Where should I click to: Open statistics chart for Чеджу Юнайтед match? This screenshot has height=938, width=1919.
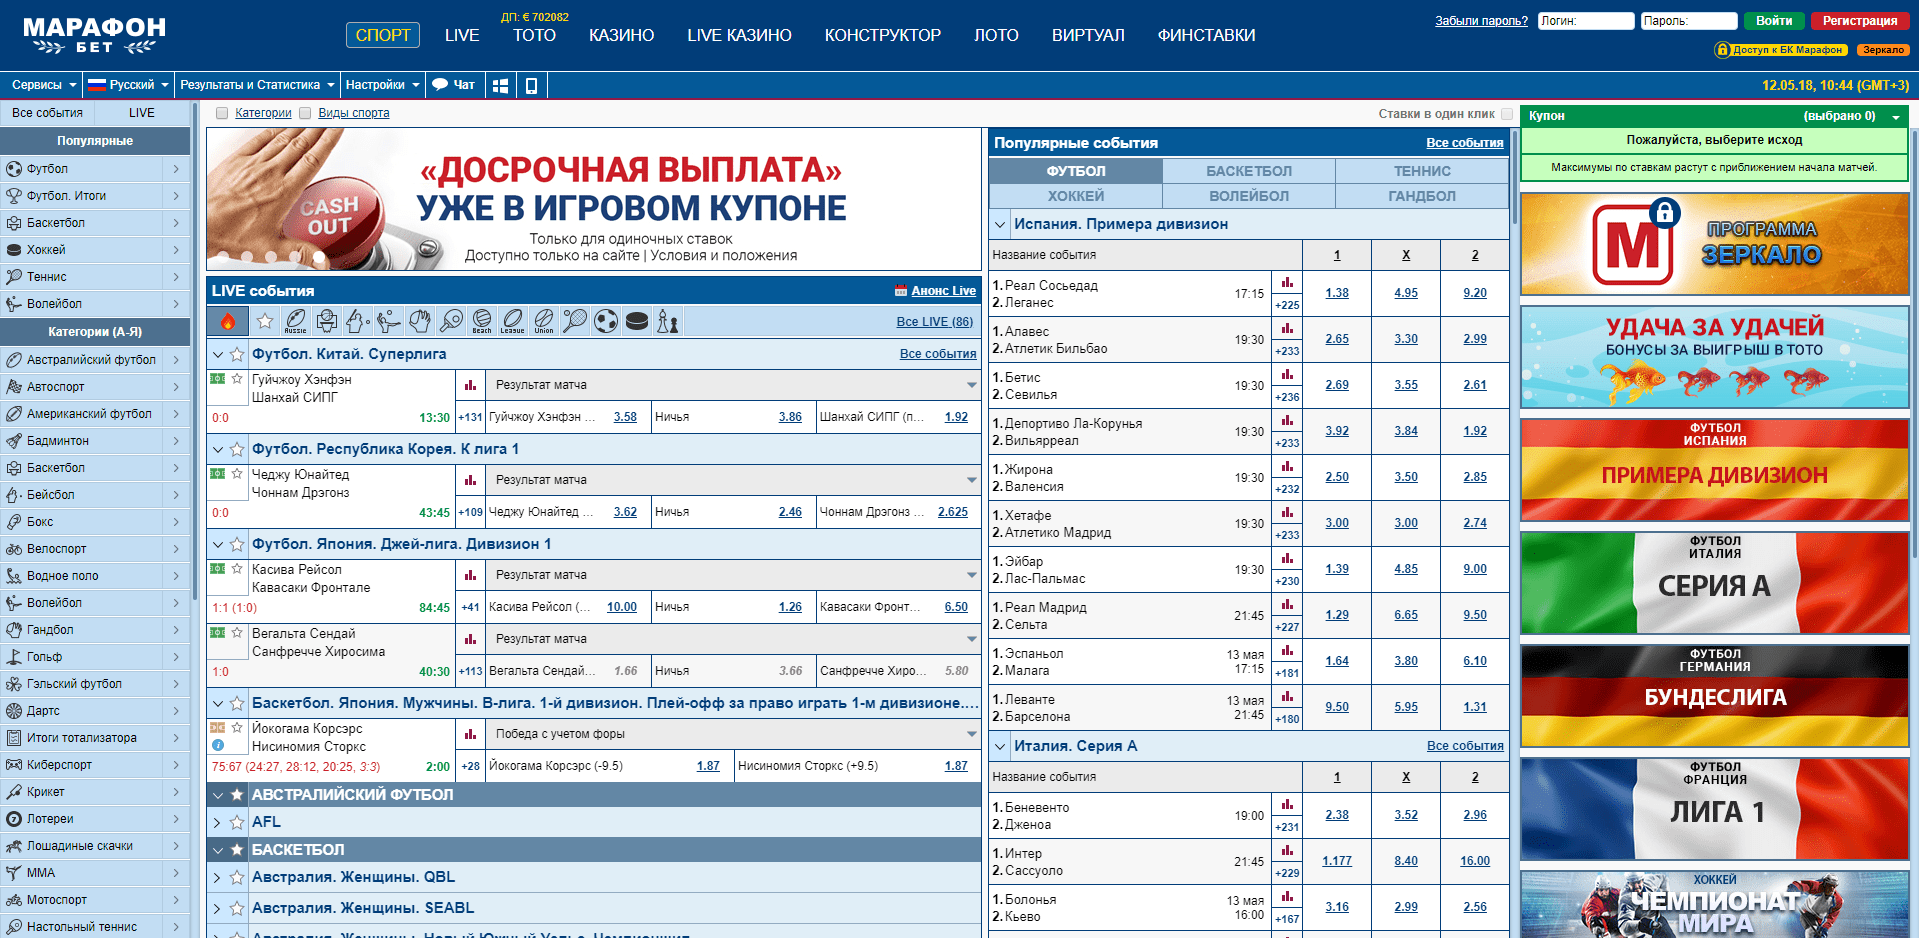click(x=470, y=480)
